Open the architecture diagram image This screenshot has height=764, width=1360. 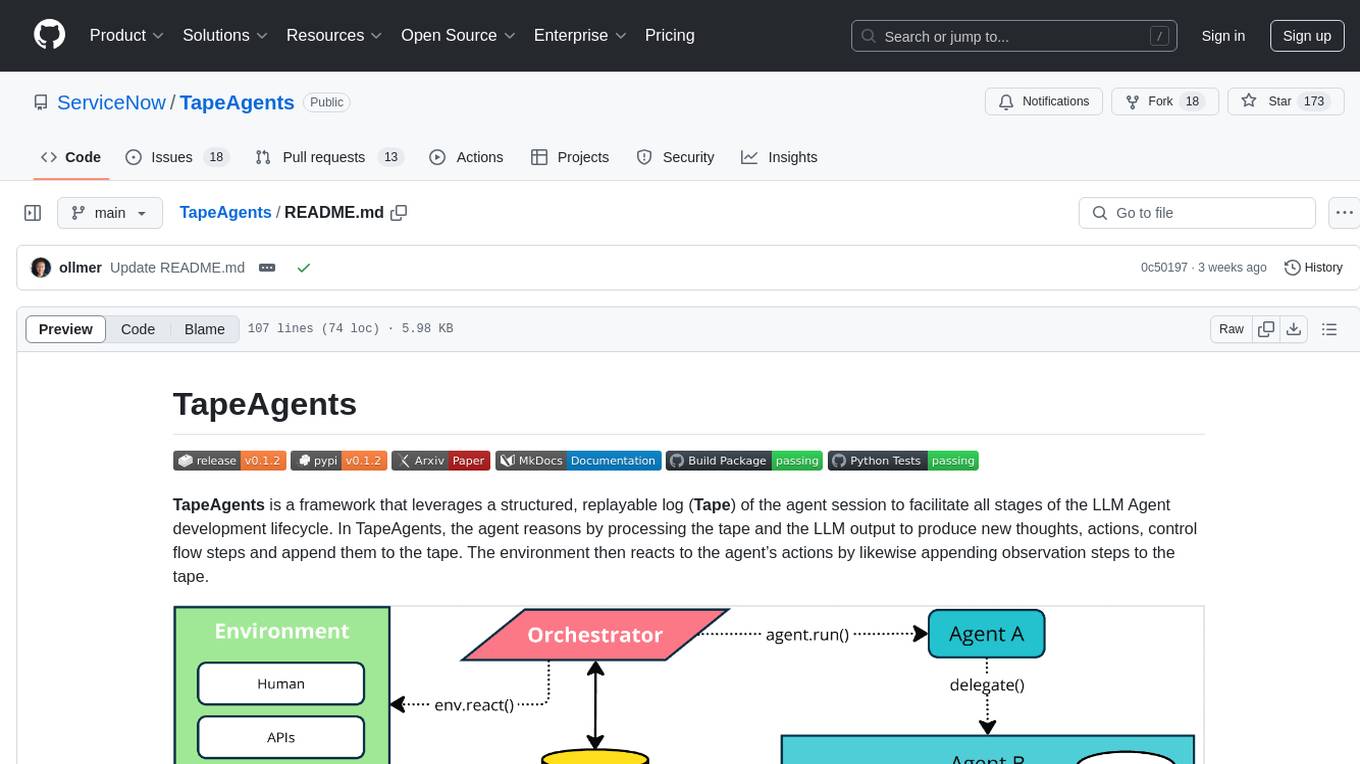[x=688, y=685]
